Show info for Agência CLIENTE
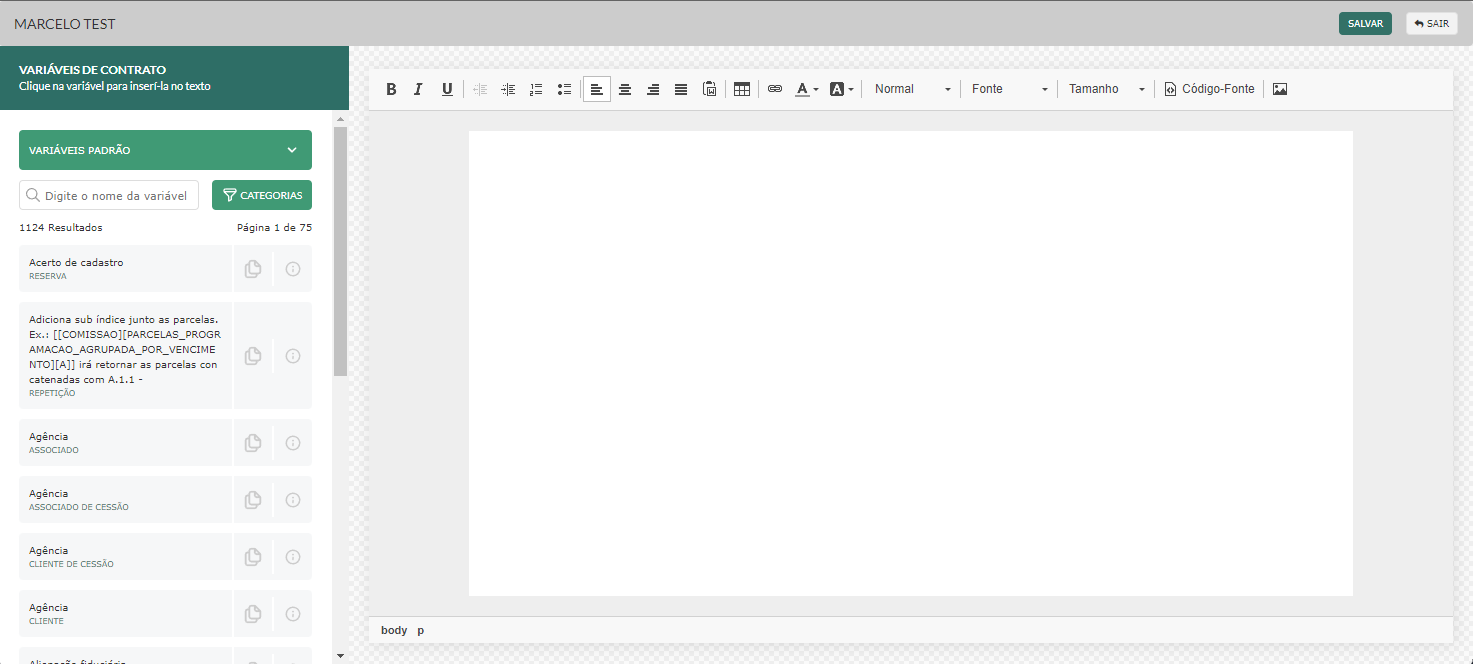 click(x=293, y=613)
